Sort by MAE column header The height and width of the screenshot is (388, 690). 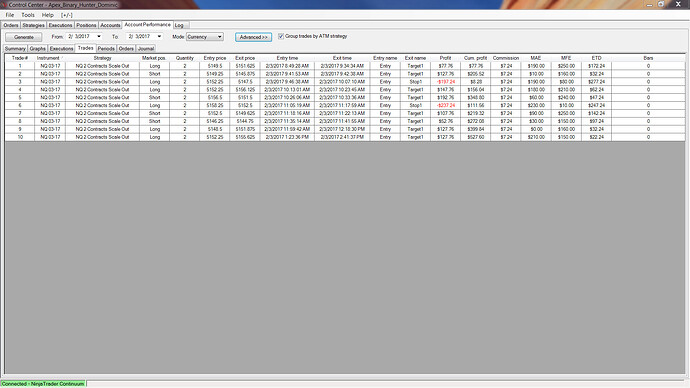[536, 58]
